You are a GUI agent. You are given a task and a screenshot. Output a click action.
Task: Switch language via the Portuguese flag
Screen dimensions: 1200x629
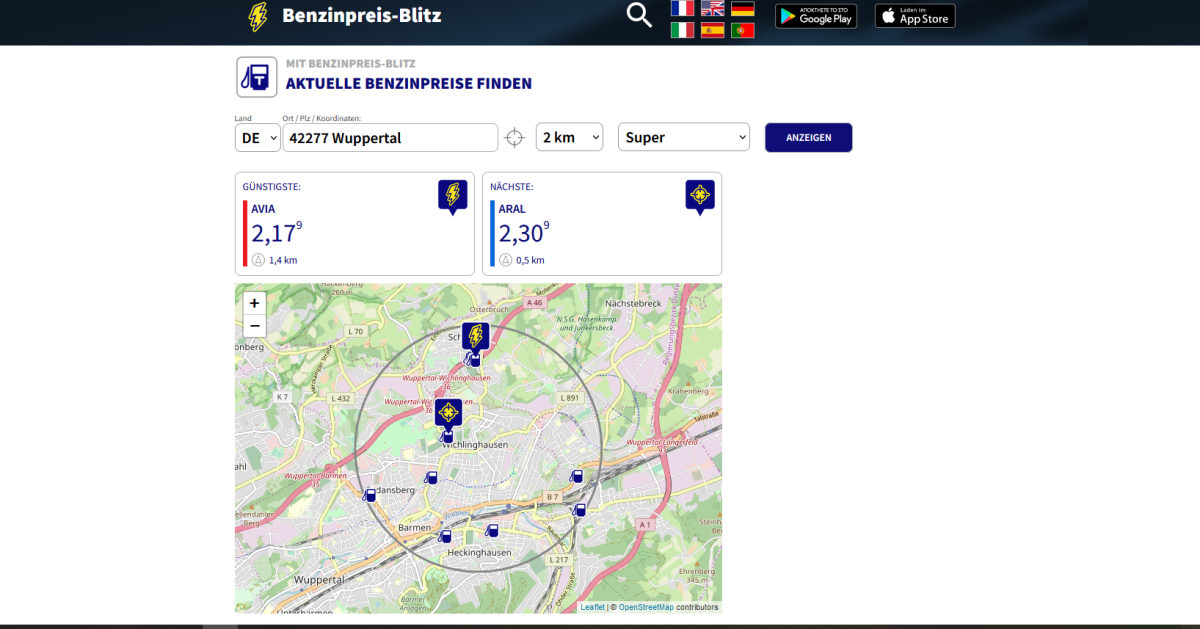(x=743, y=30)
